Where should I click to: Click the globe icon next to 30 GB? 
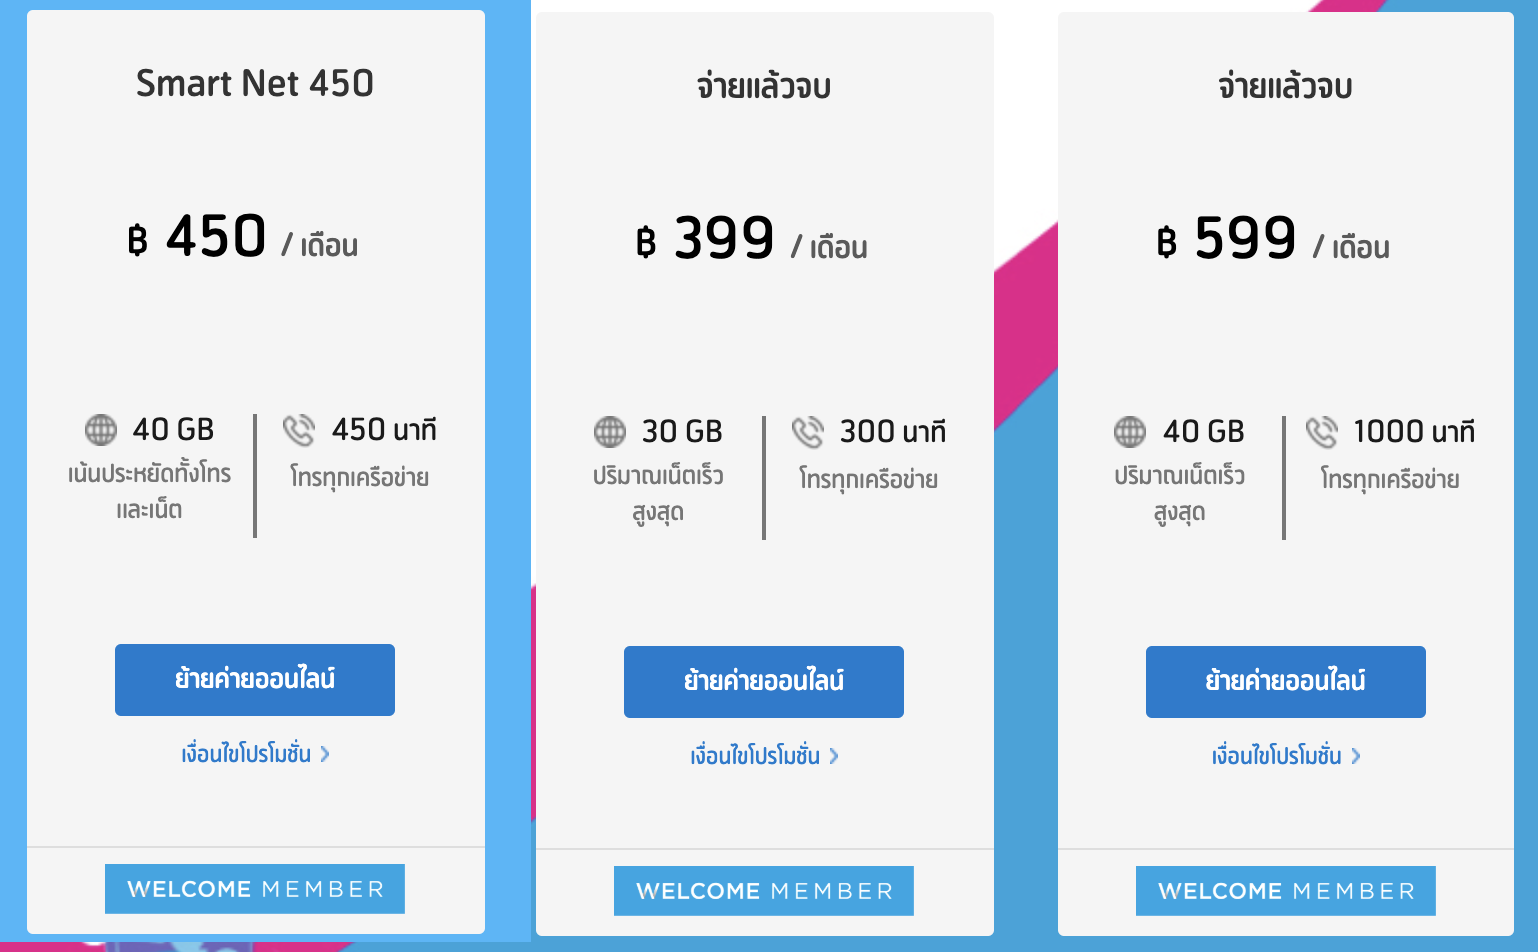(610, 432)
